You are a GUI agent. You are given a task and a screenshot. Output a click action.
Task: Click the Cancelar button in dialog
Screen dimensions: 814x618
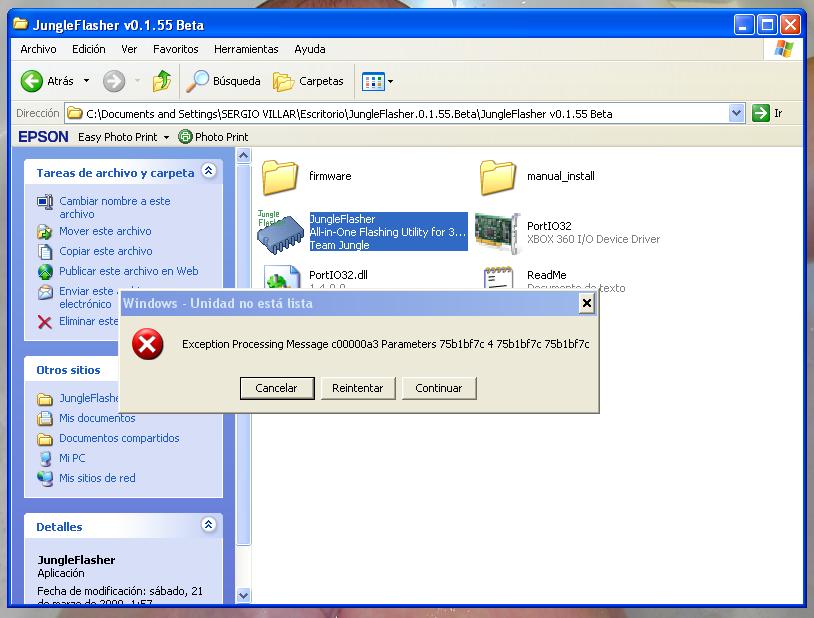point(277,388)
